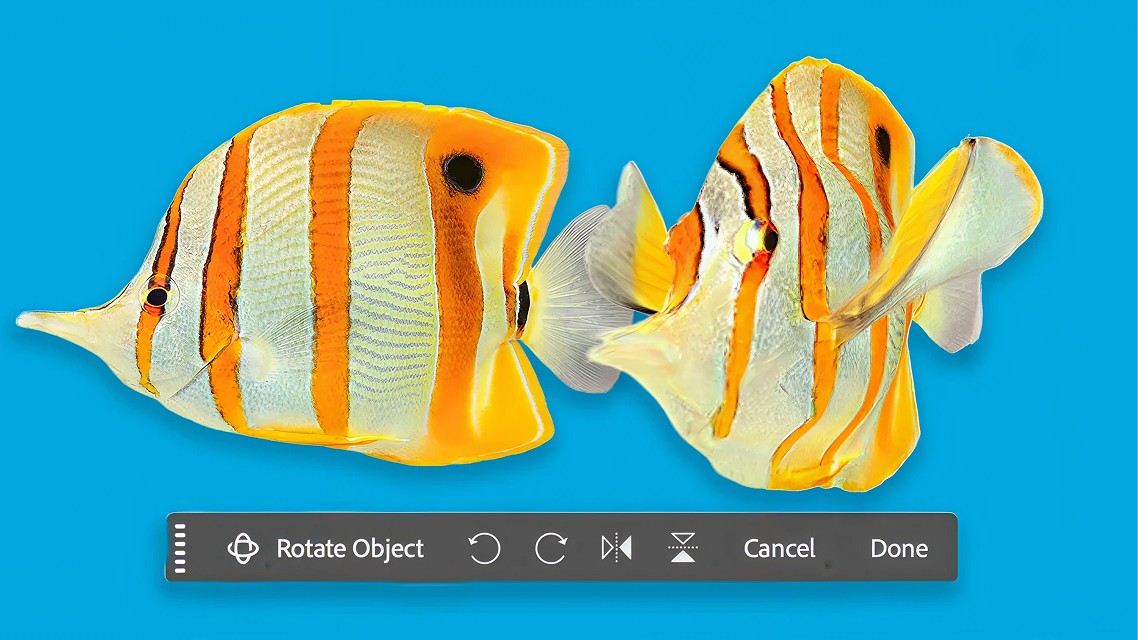This screenshot has height=640, width=1138.
Task: Click the counterclockwise rotation arrow
Action: coord(483,548)
